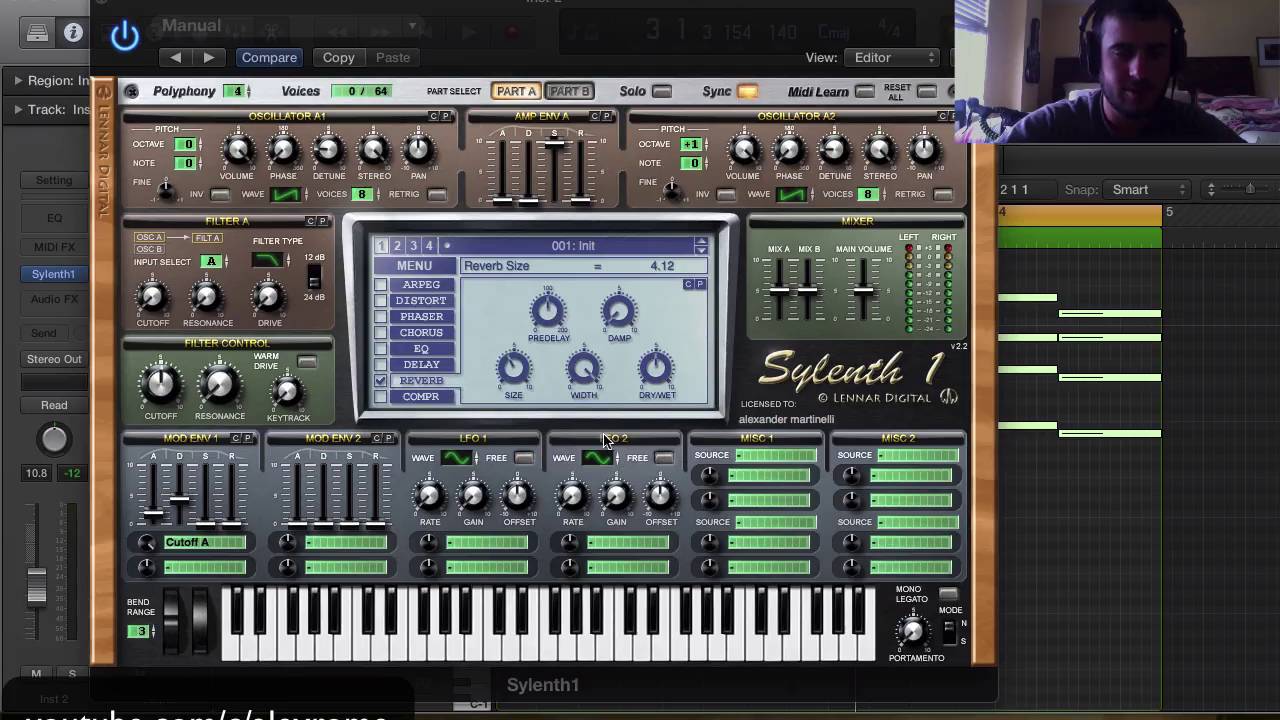Click the Stereo Out output slot
The height and width of the screenshot is (720, 1280).
54,359
